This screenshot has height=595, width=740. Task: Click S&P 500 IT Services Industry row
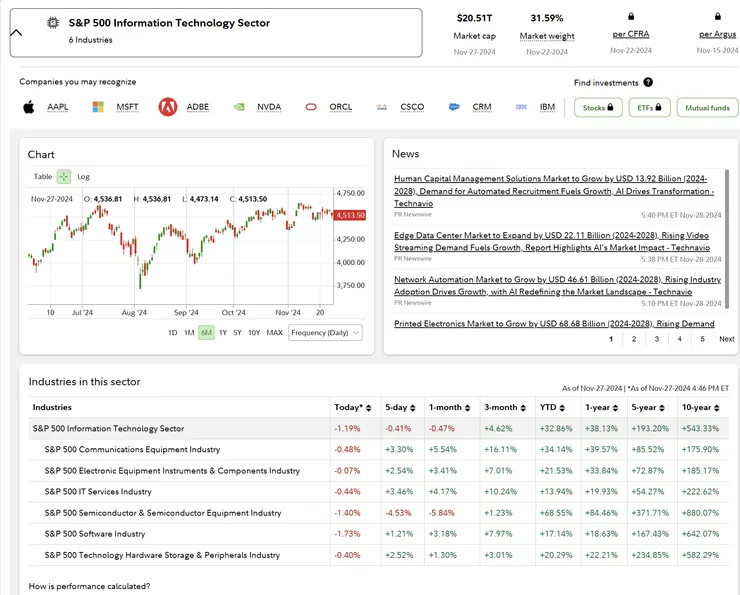pyautogui.click(x=378, y=492)
